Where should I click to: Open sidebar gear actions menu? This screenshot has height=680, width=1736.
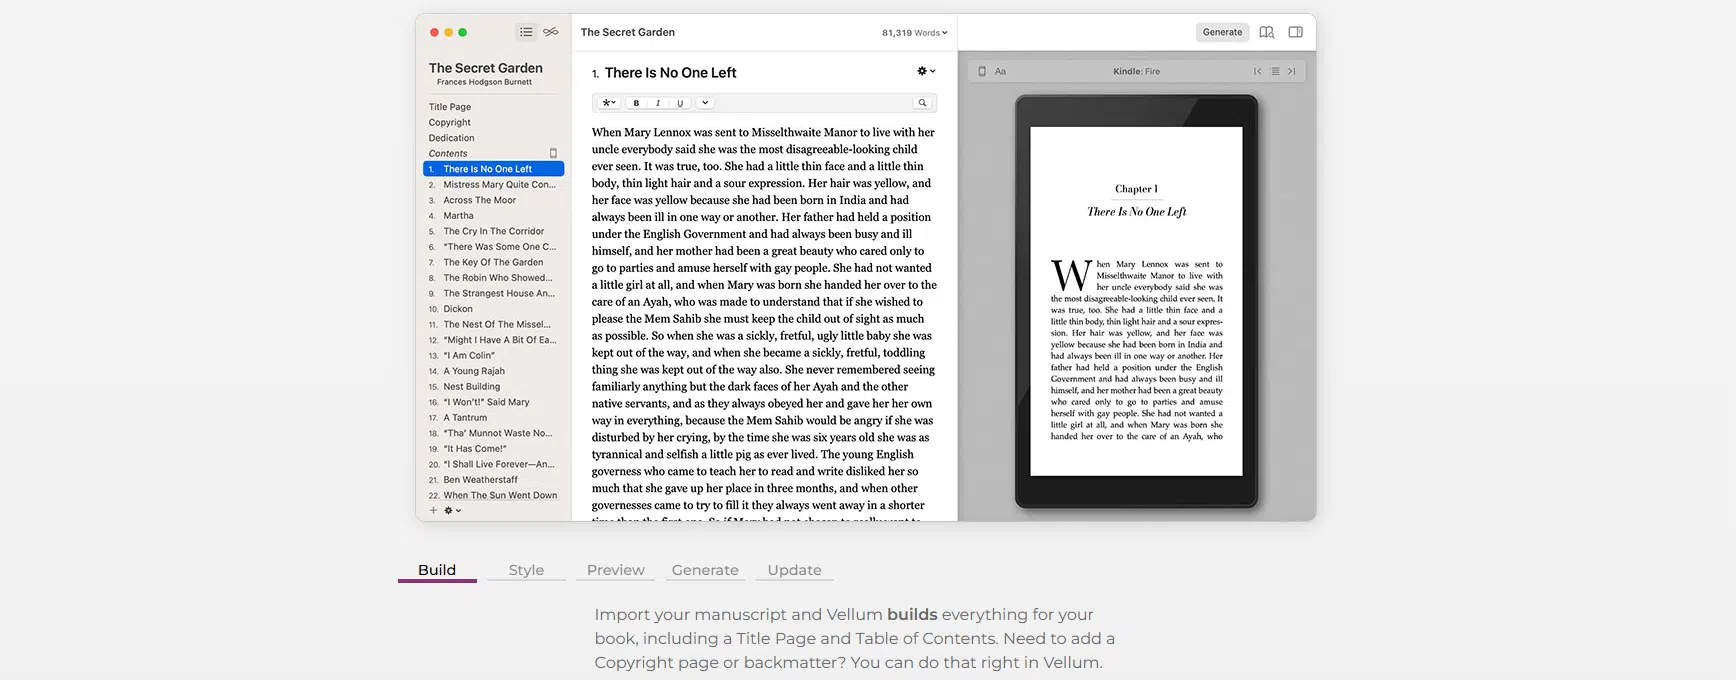click(452, 510)
